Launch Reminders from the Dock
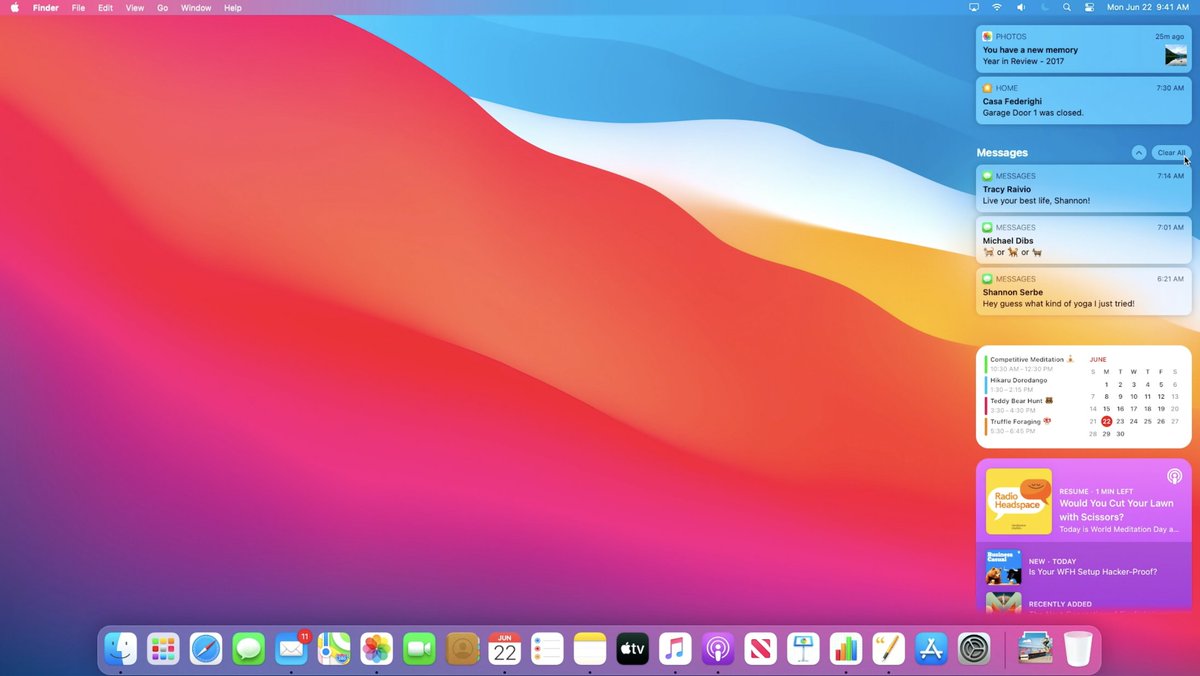 547,649
